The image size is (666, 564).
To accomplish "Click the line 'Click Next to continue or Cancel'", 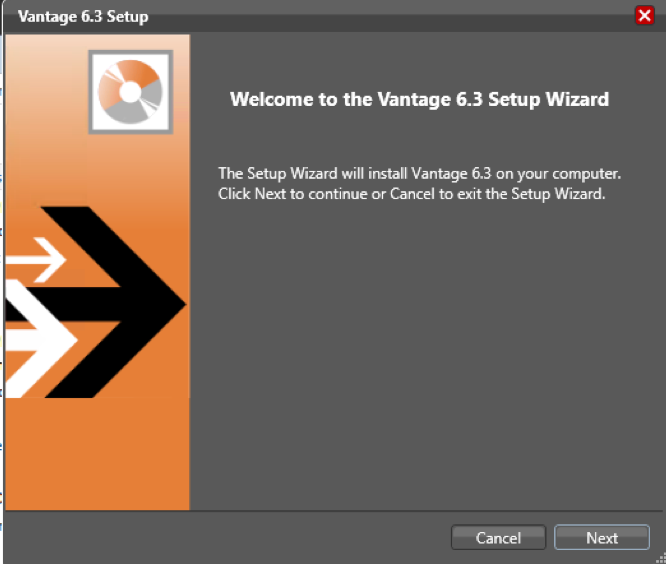I will click(412, 194).
